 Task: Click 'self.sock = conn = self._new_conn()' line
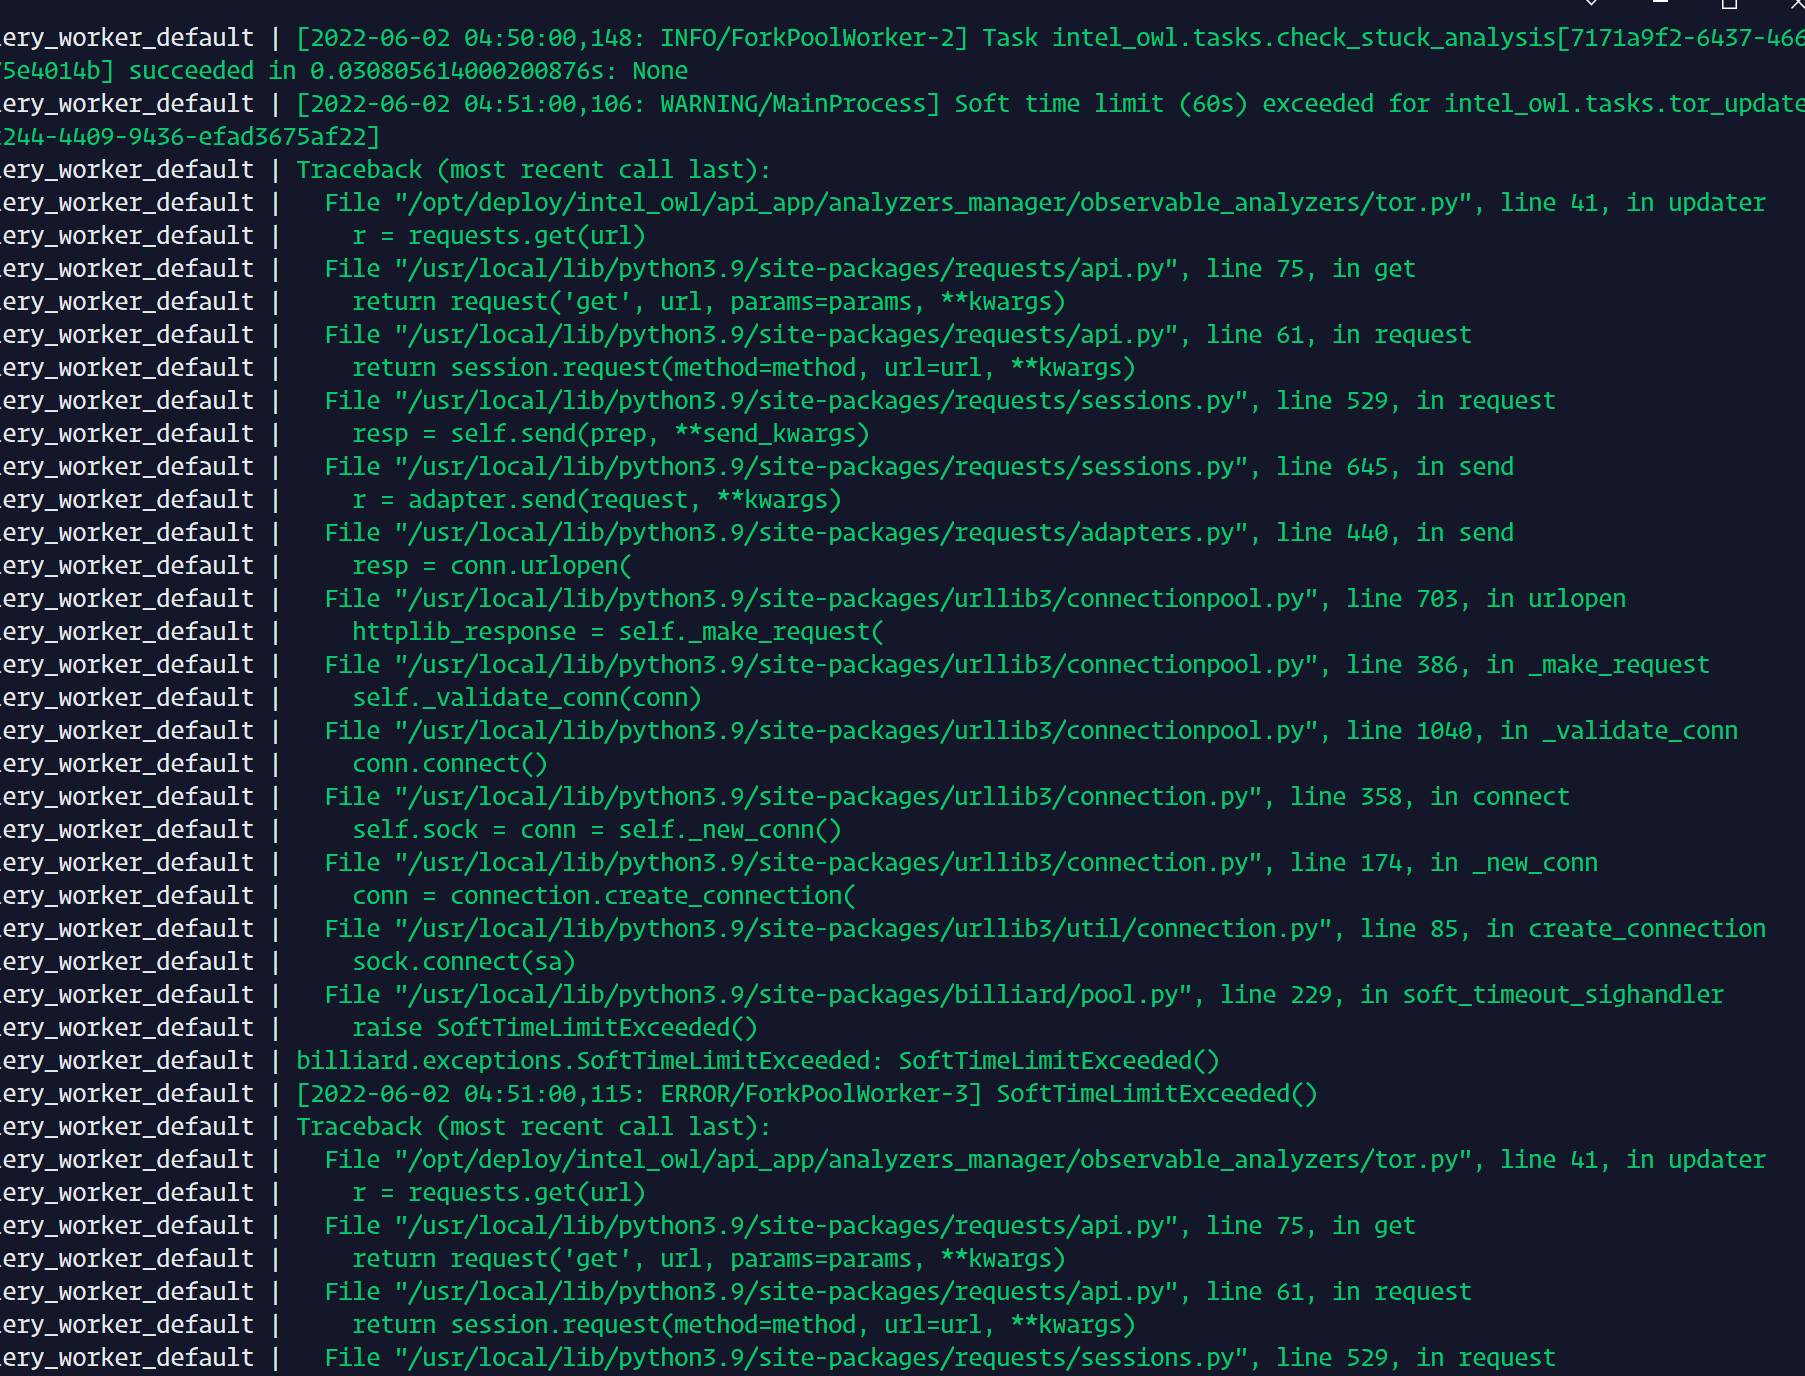pyautogui.click(x=596, y=830)
